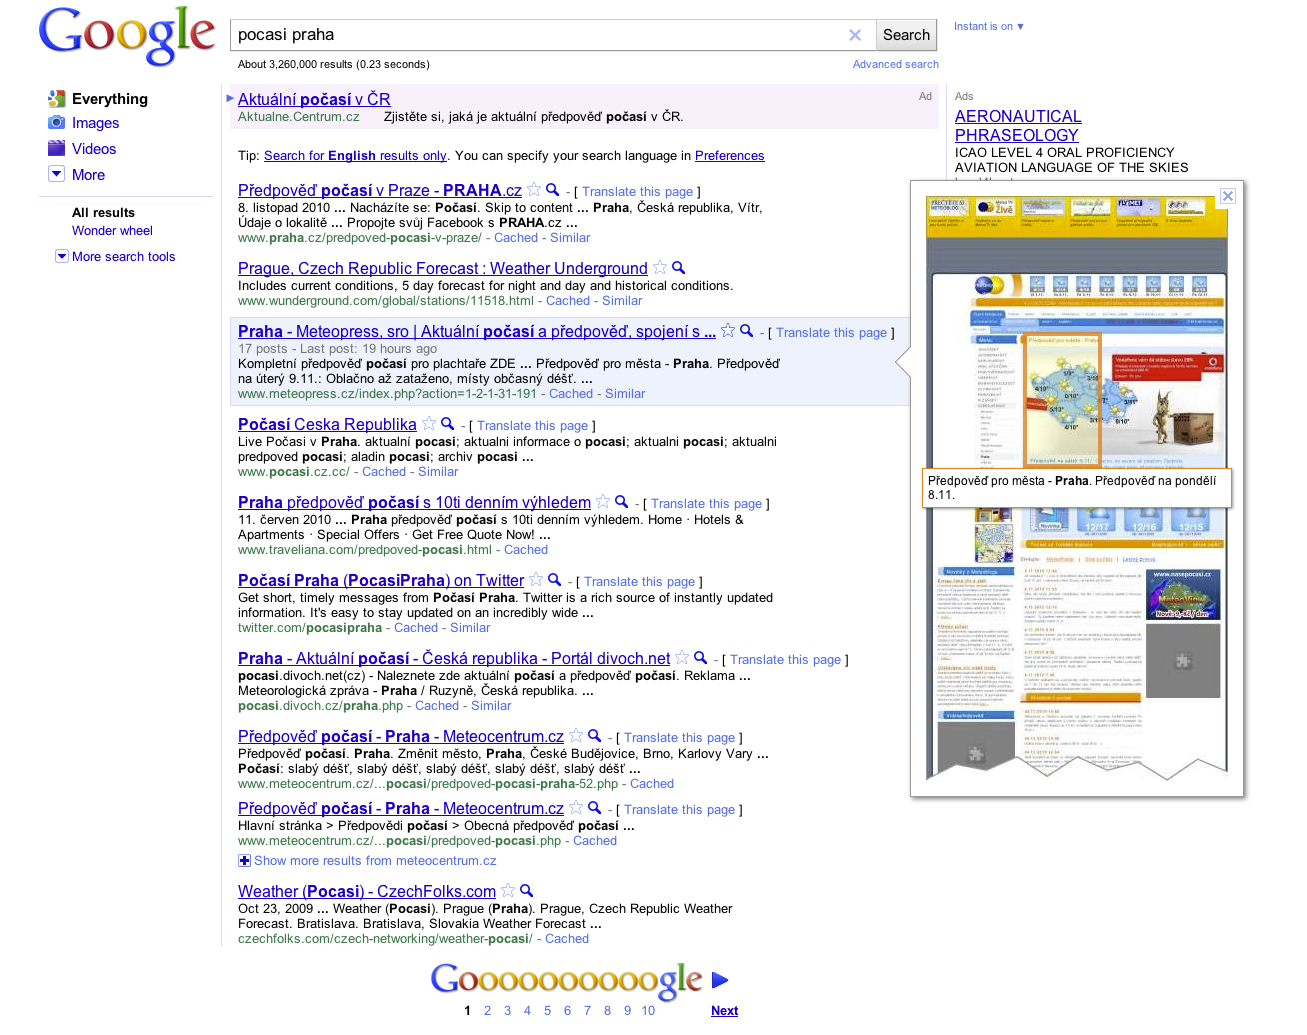Open Počasí Praha (PocasiPraha) on Twitter title
This screenshot has width=1307, height=1035.
tap(381, 580)
